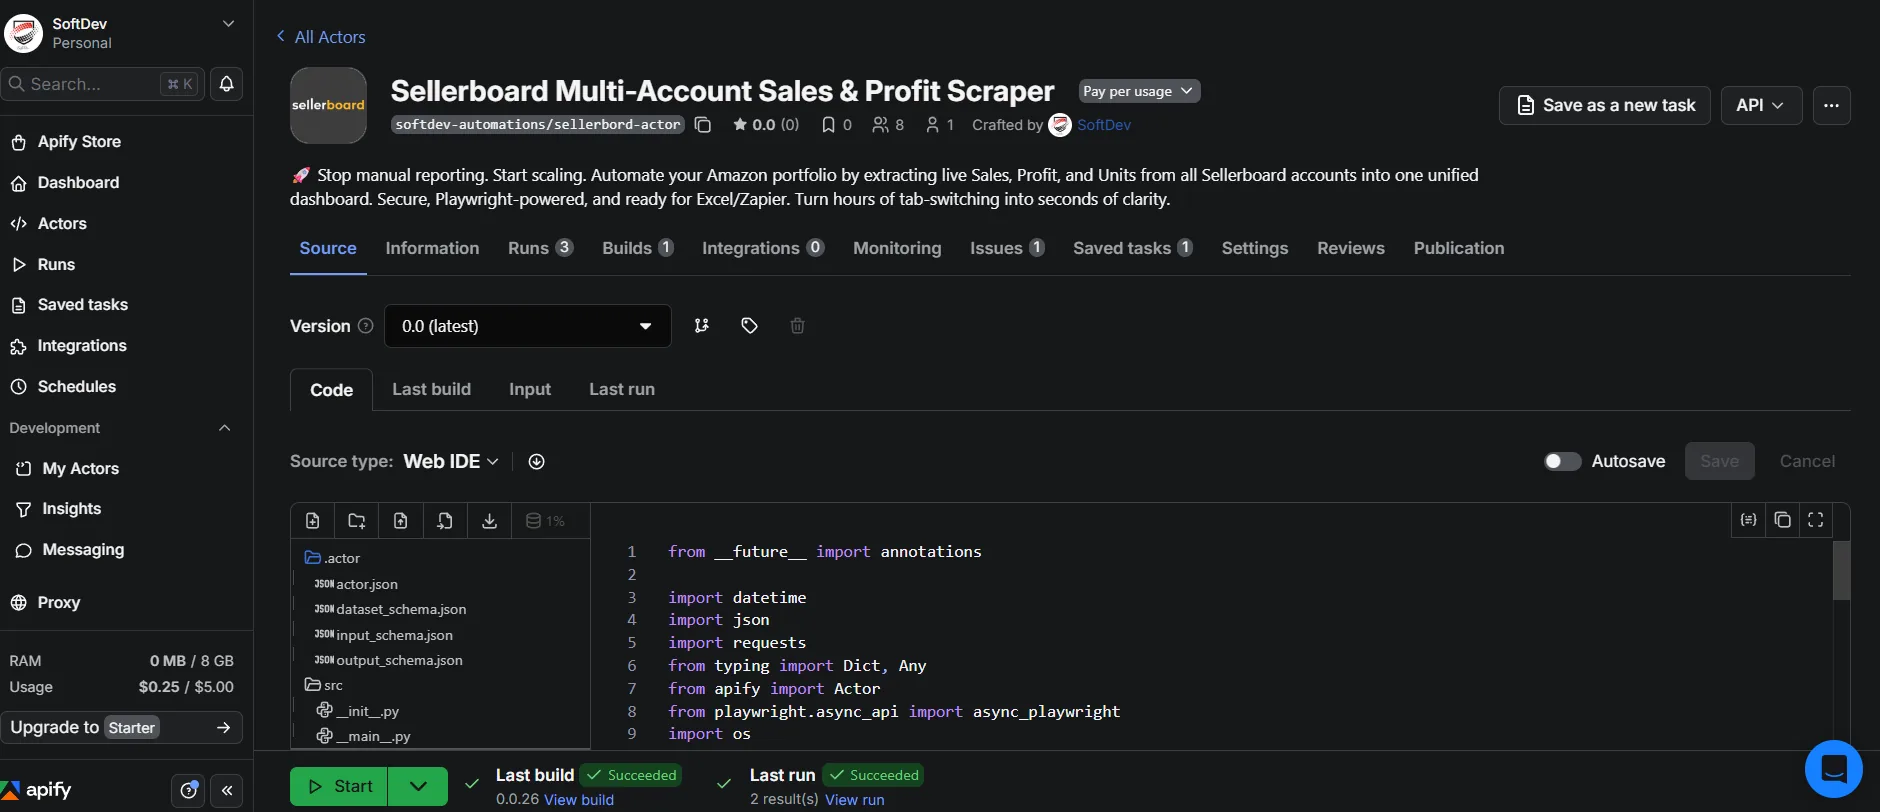Click the delete version trash icon

(797, 326)
